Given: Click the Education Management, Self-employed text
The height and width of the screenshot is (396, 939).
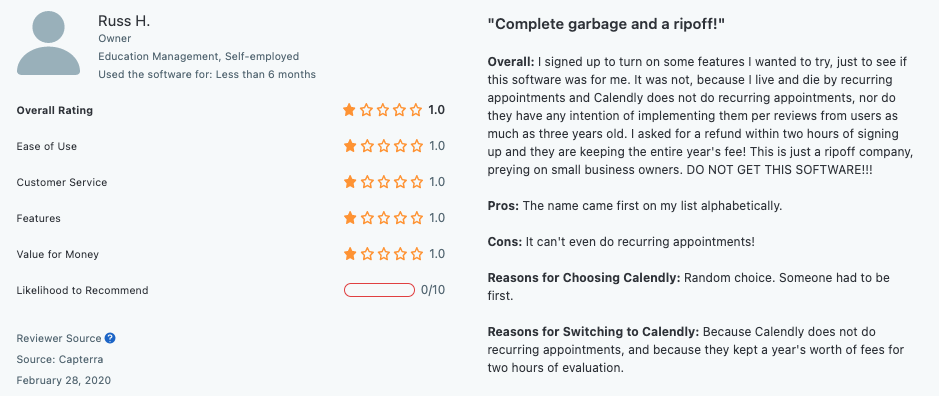Looking at the screenshot, I should (x=198, y=56).
